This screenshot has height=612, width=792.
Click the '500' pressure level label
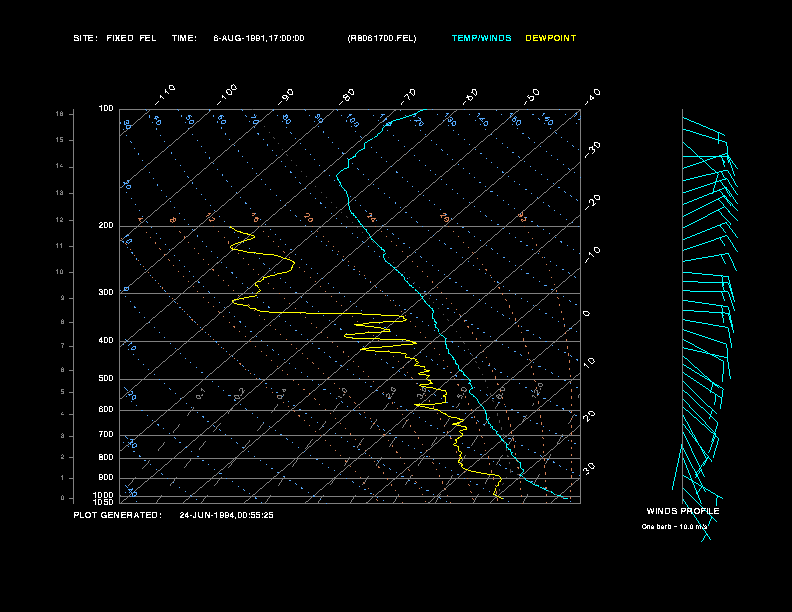point(106,379)
